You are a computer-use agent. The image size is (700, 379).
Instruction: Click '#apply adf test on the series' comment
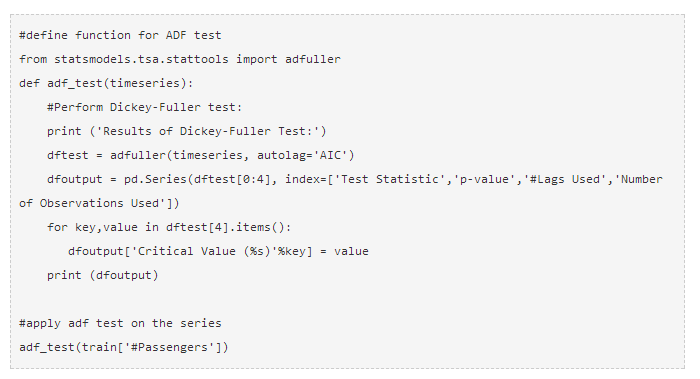pos(120,323)
